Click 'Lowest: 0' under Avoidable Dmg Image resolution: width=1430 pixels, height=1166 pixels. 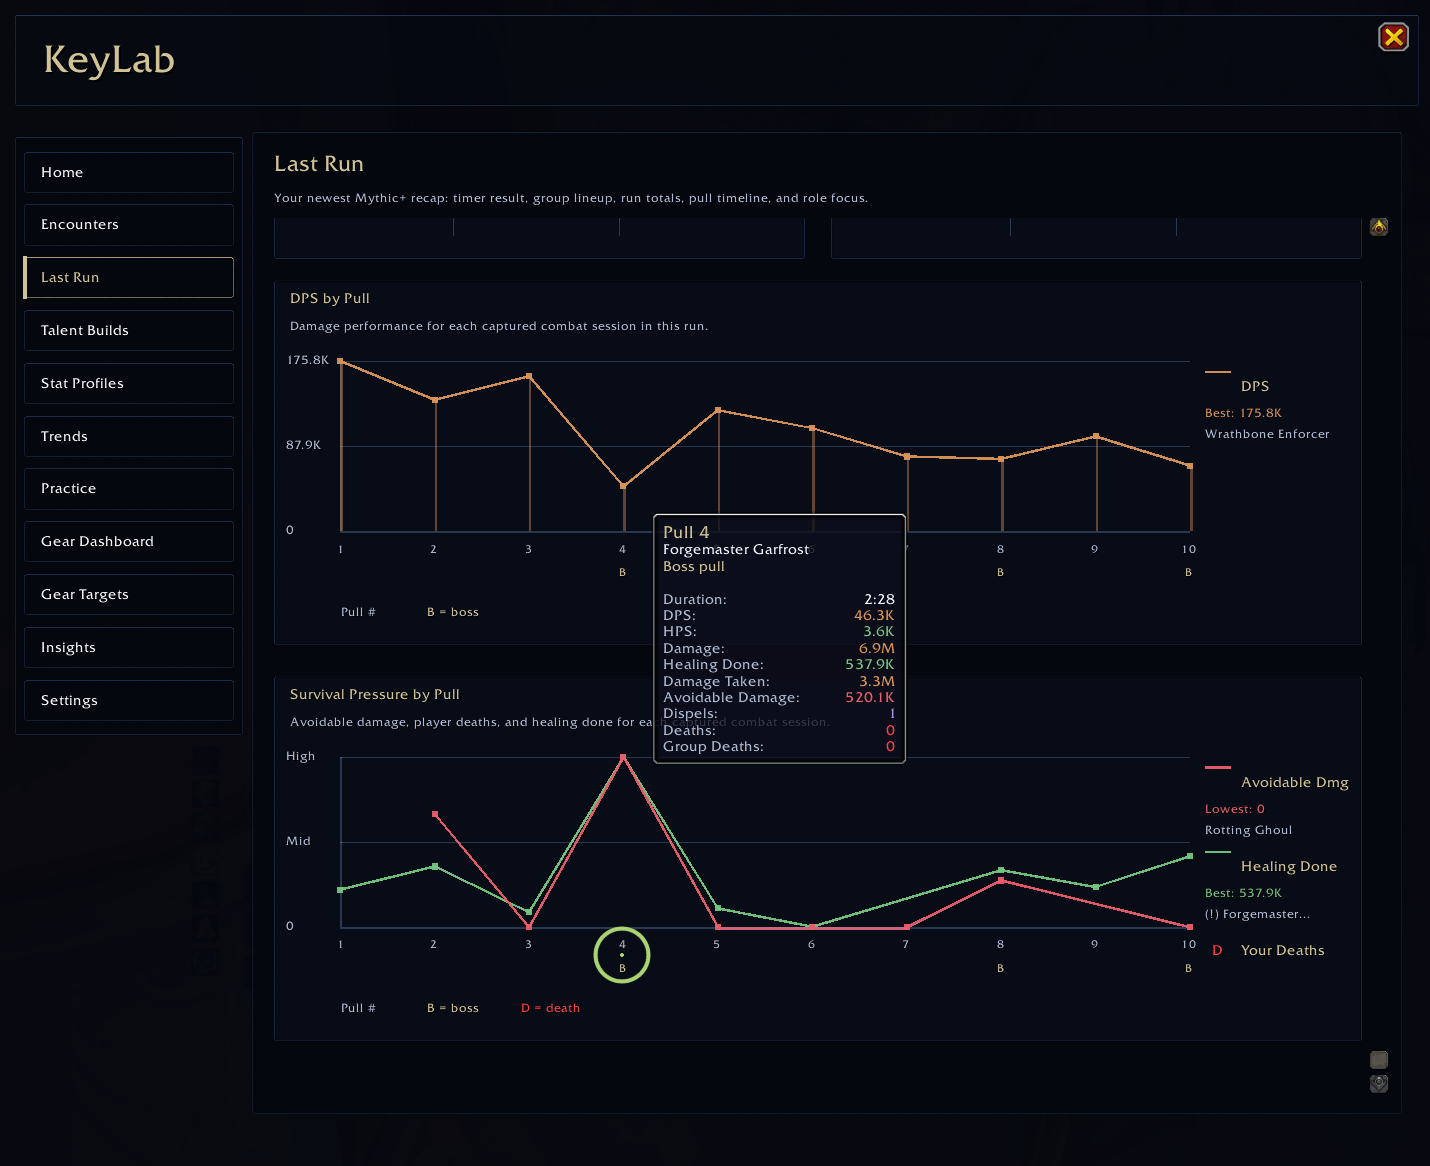tap(1234, 809)
